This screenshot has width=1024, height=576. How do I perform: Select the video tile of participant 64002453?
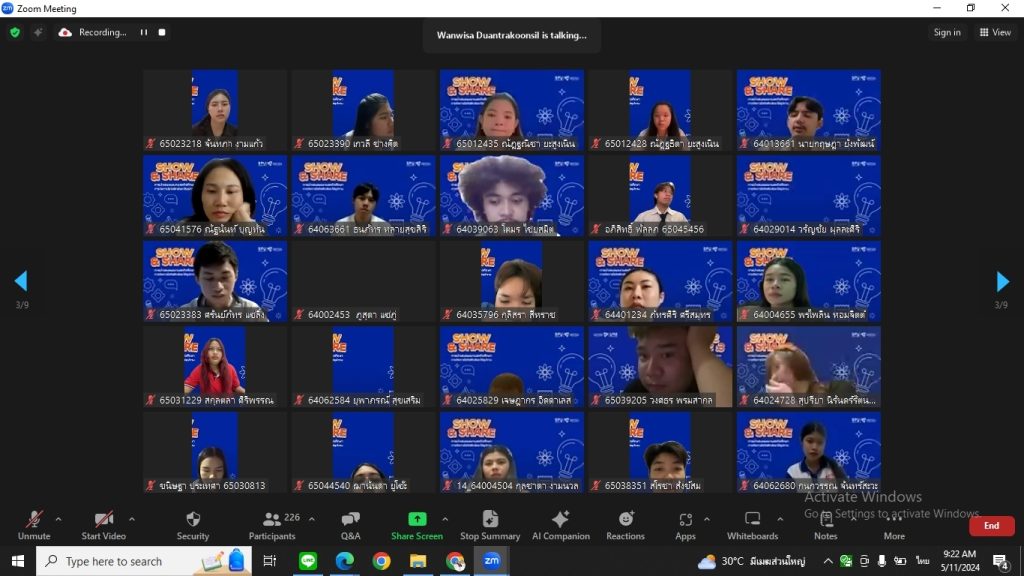363,281
